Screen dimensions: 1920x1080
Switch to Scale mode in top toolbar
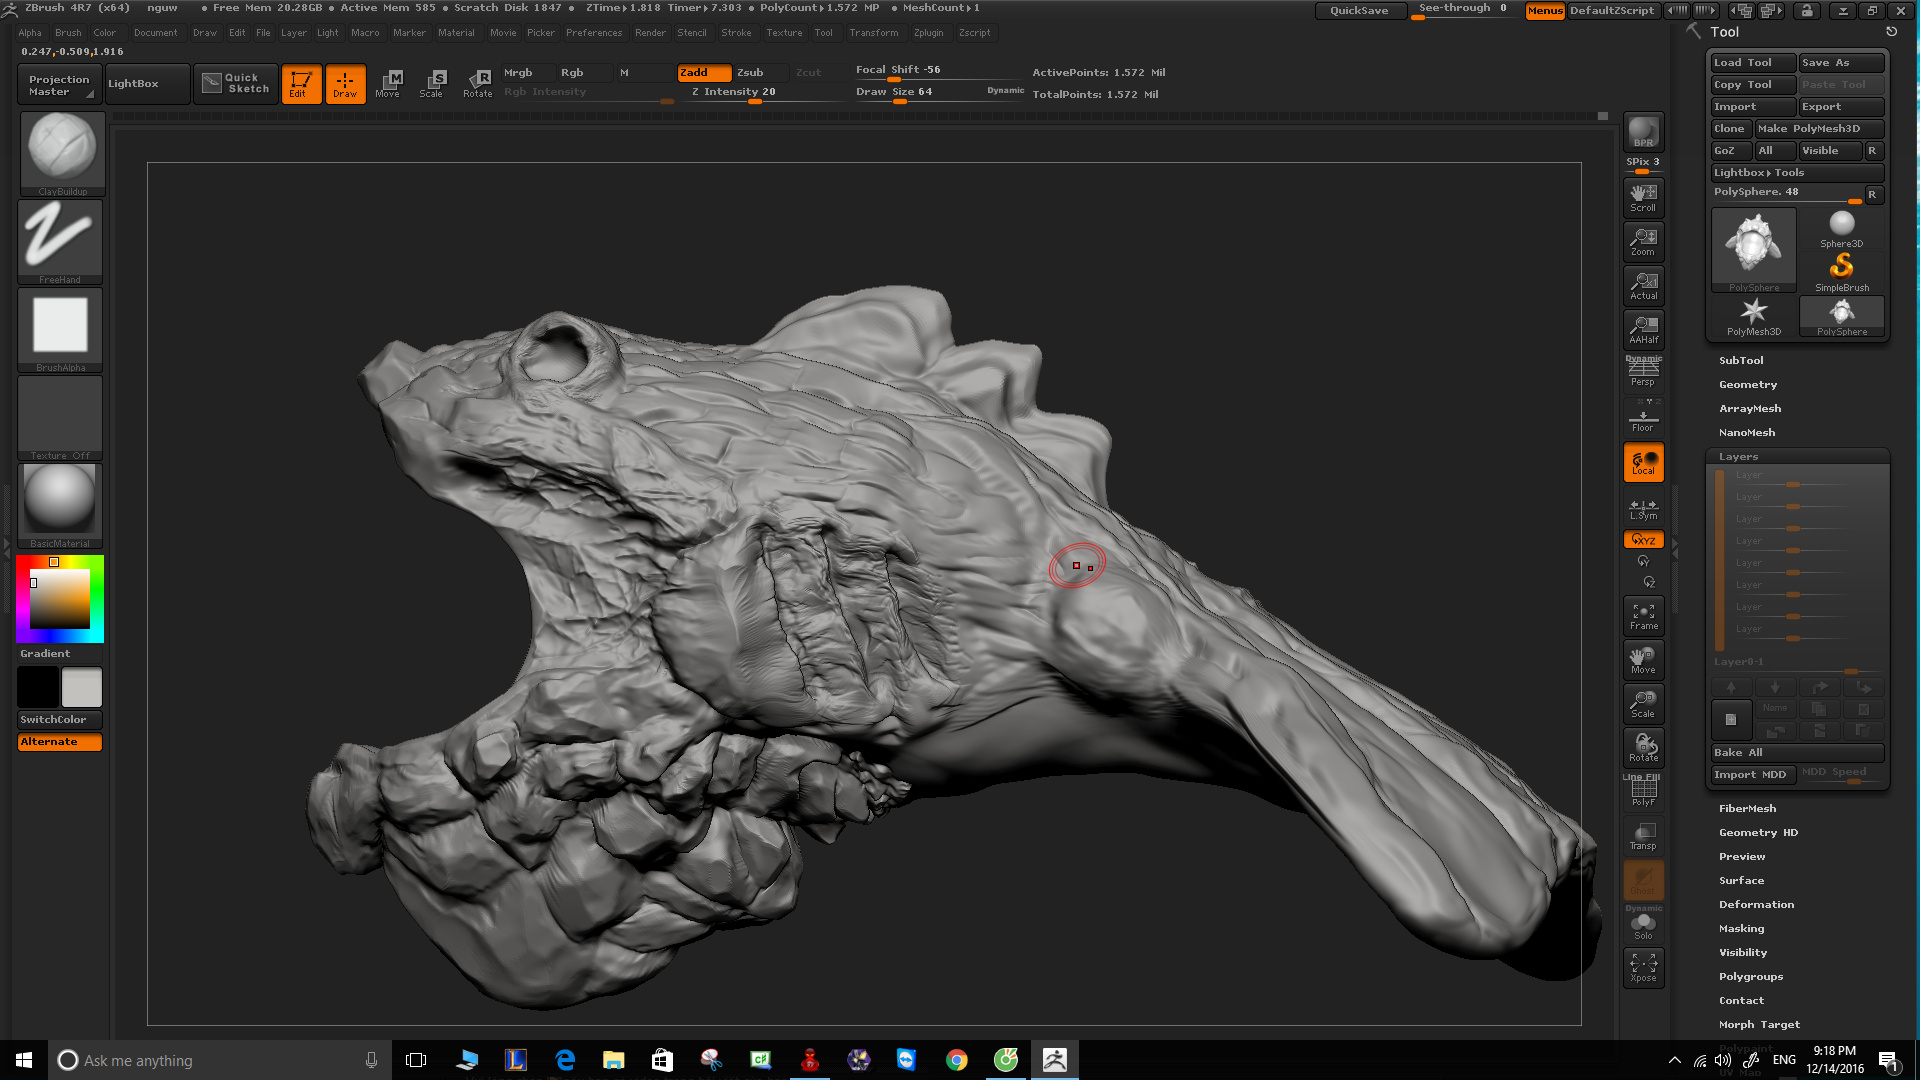tap(432, 84)
